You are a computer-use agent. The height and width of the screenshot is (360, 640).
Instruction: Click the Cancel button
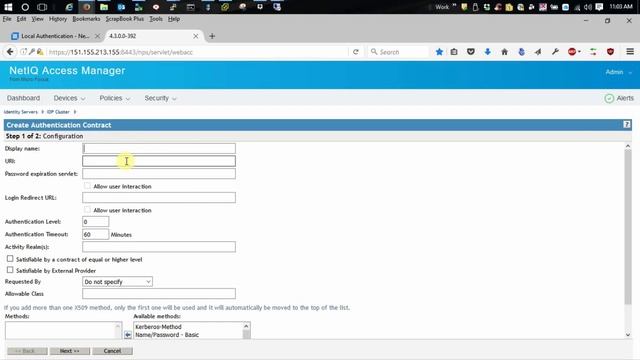point(112,351)
